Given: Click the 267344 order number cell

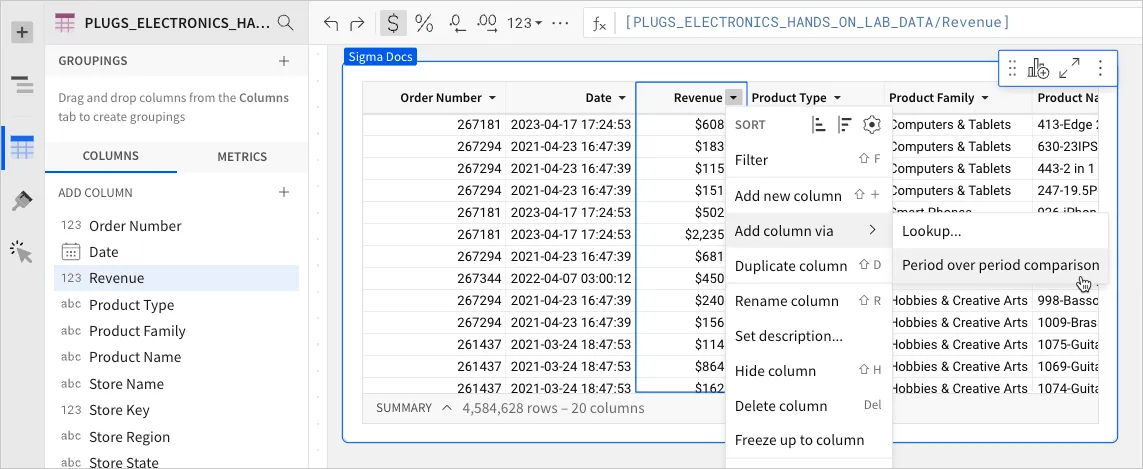Looking at the screenshot, I should point(434,278).
